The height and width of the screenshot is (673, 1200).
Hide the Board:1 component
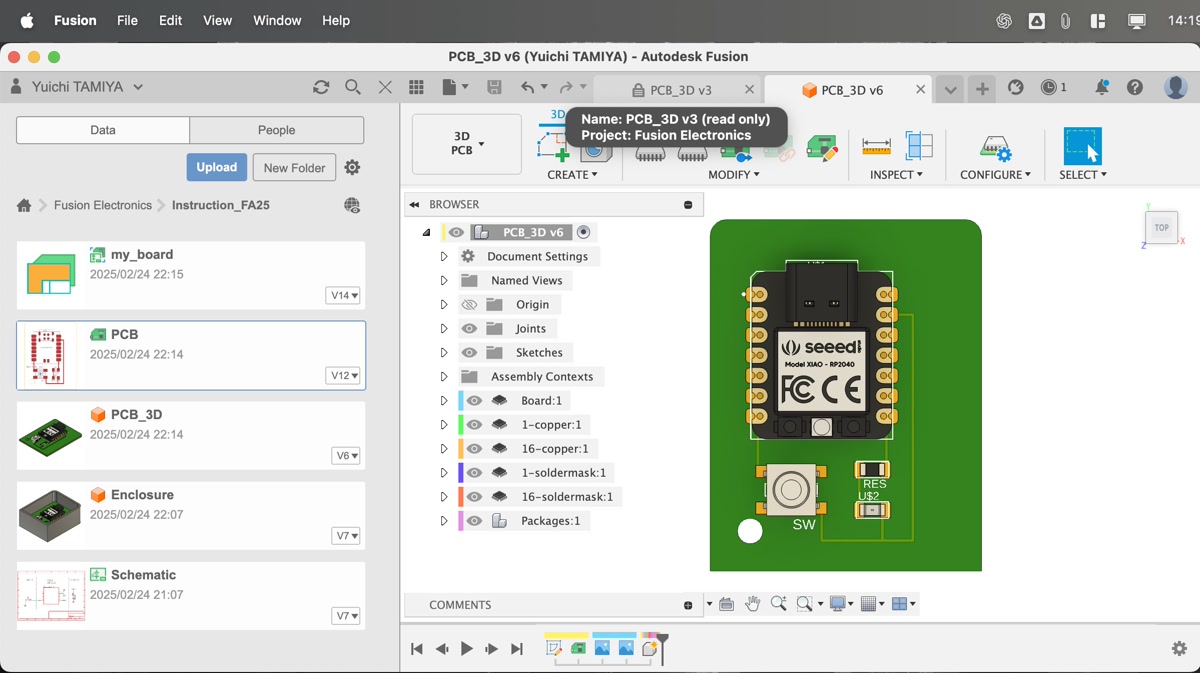[475, 401]
